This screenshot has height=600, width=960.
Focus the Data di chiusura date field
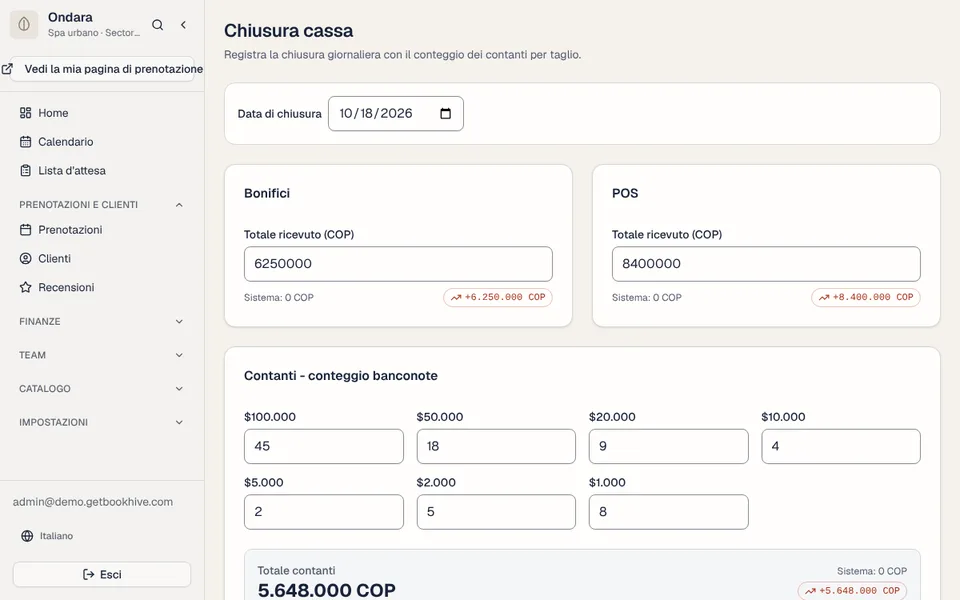(396, 113)
